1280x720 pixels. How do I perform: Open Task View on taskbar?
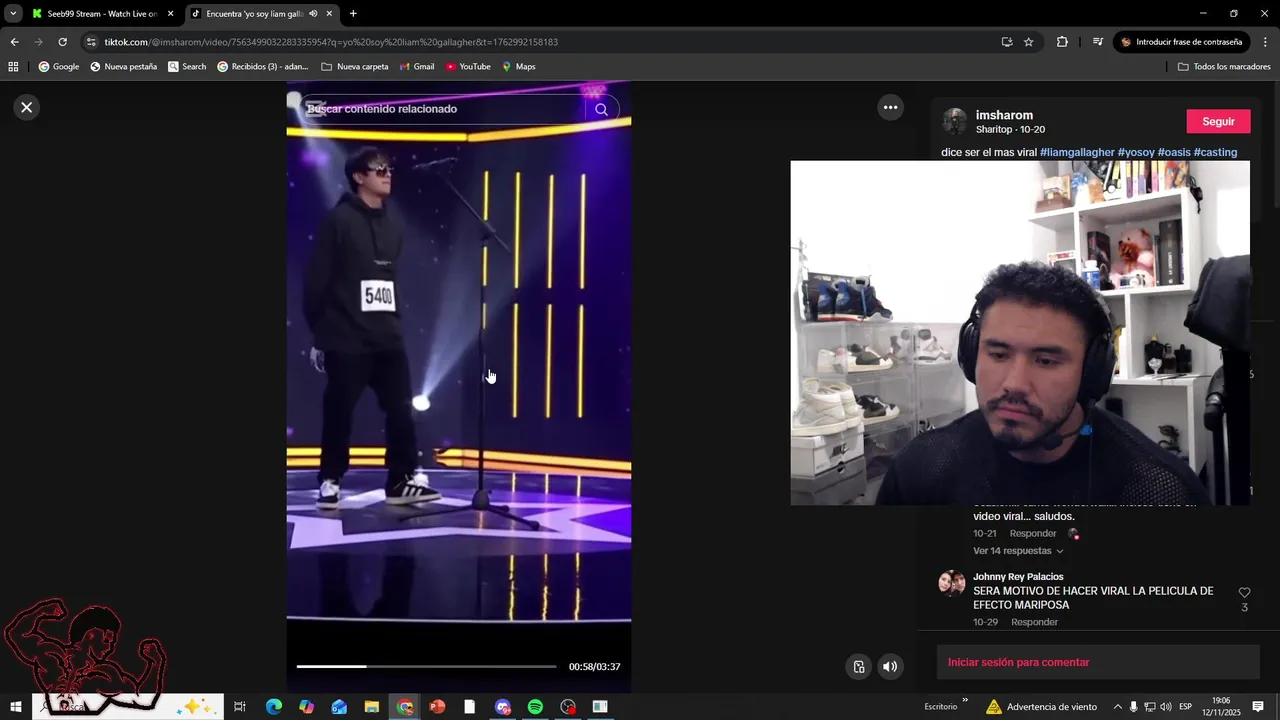click(240, 707)
